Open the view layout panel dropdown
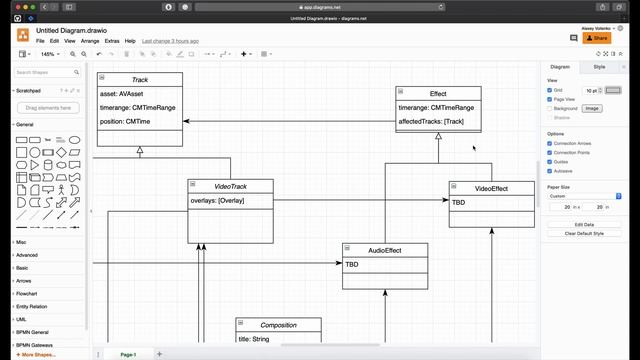This screenshot has width=640, height=360. click(24, 54)
